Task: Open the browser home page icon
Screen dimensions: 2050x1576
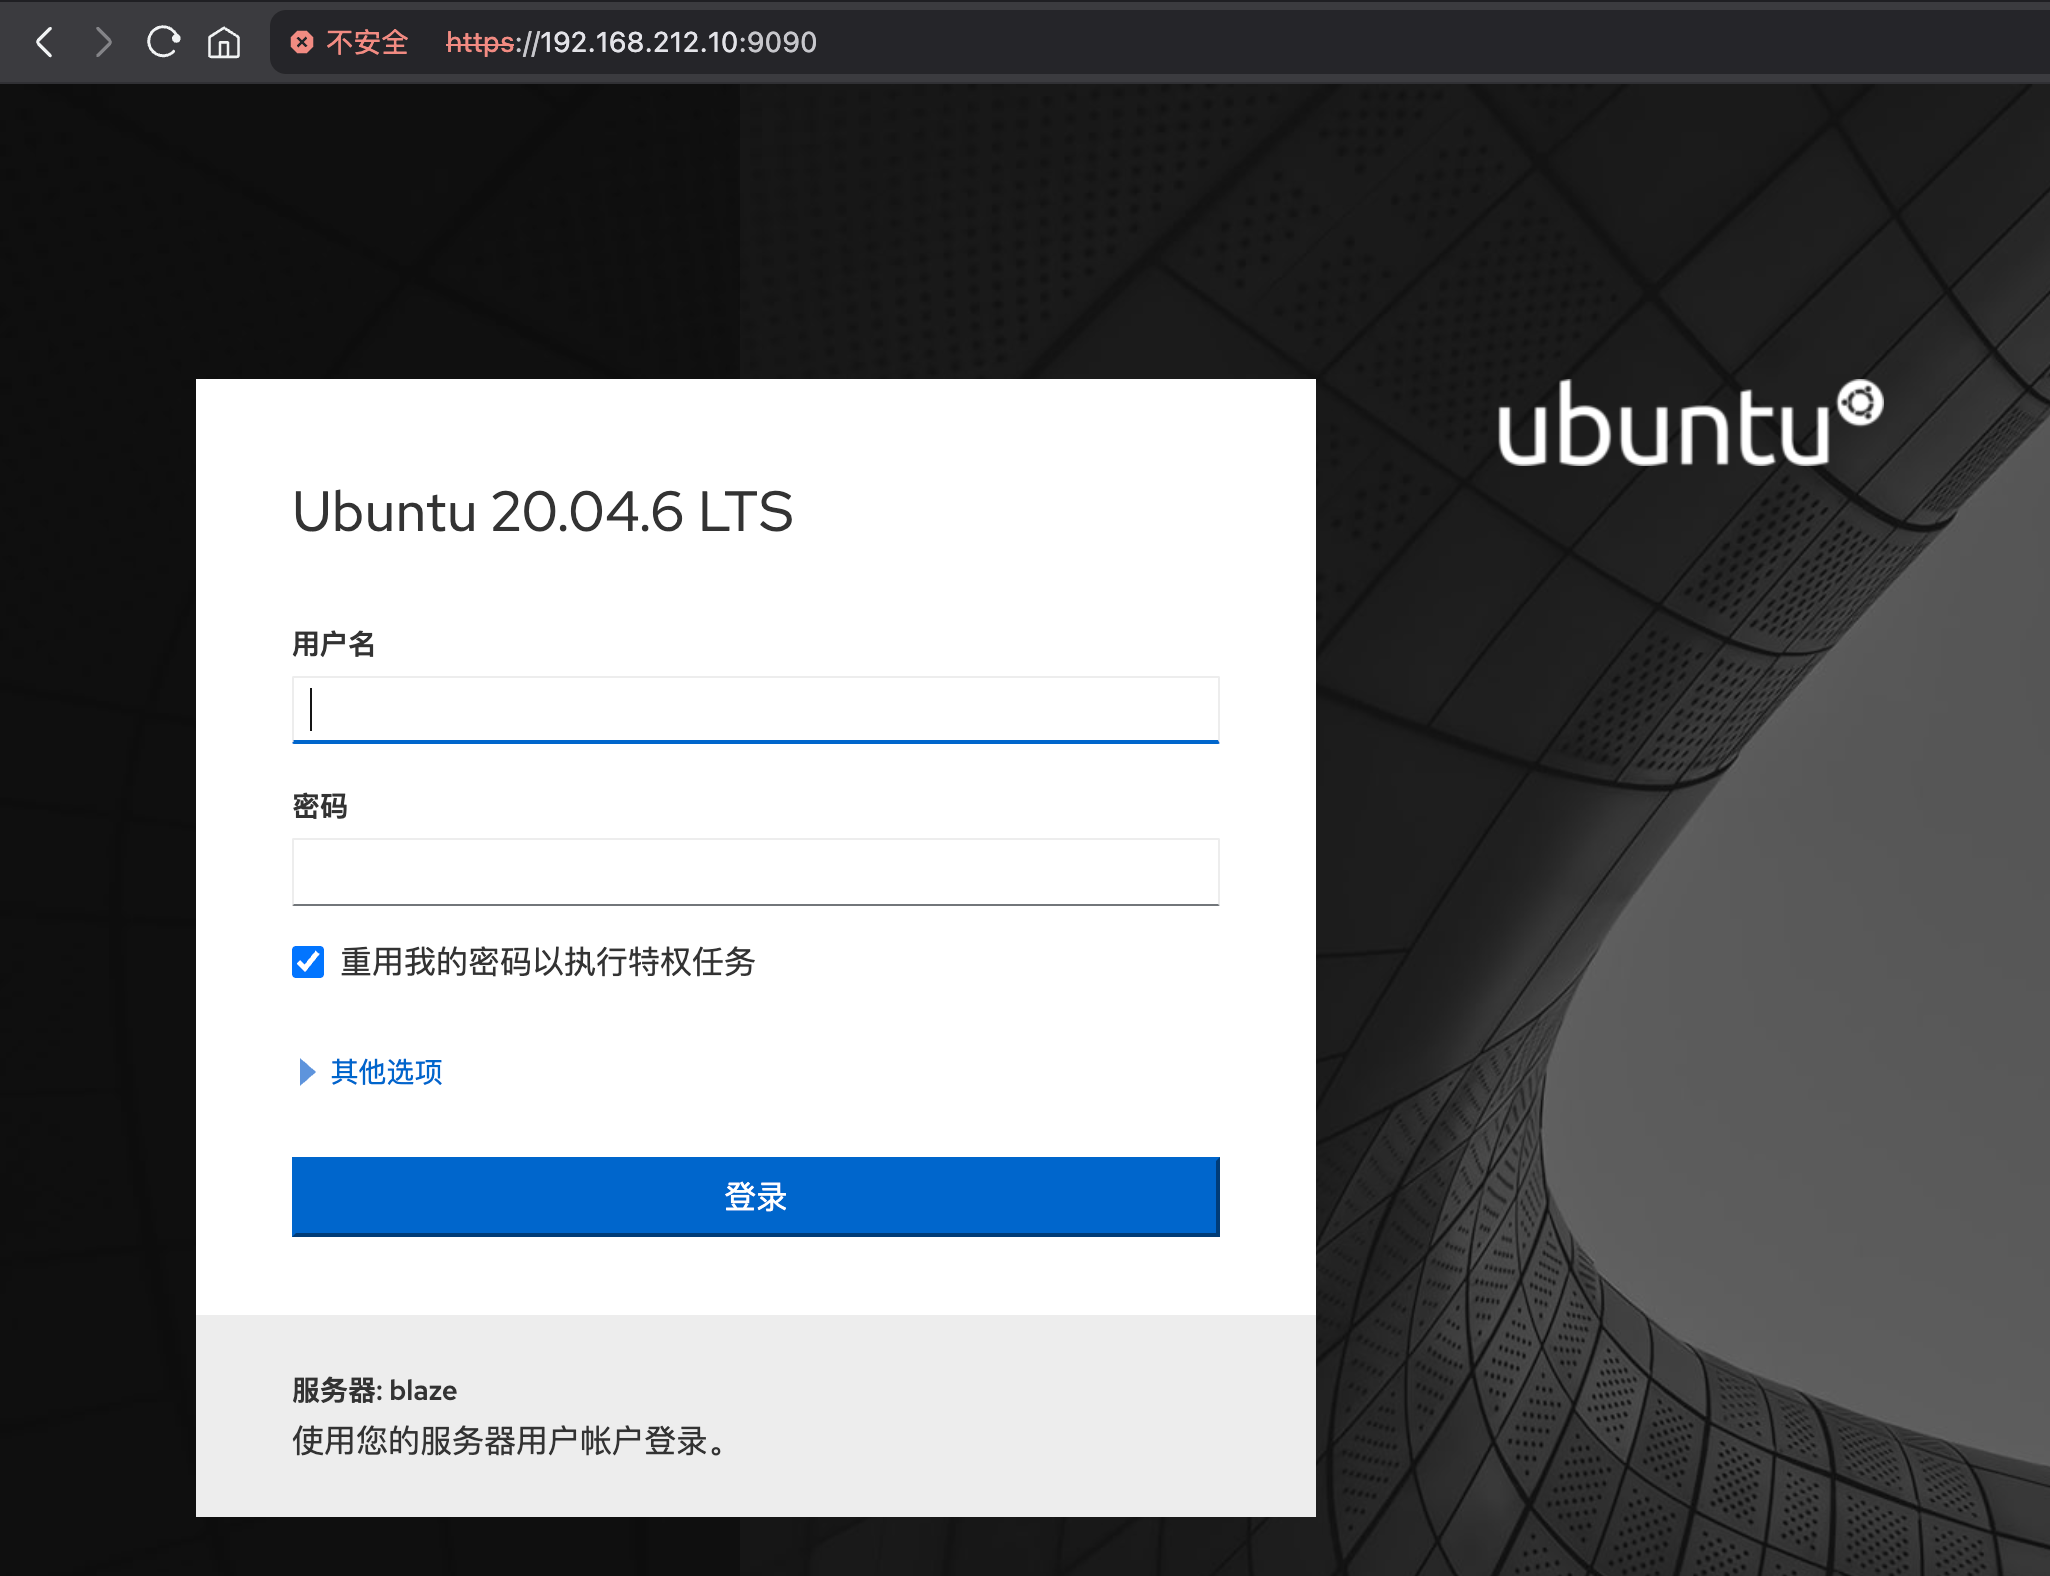Action: tap(223, 42)
